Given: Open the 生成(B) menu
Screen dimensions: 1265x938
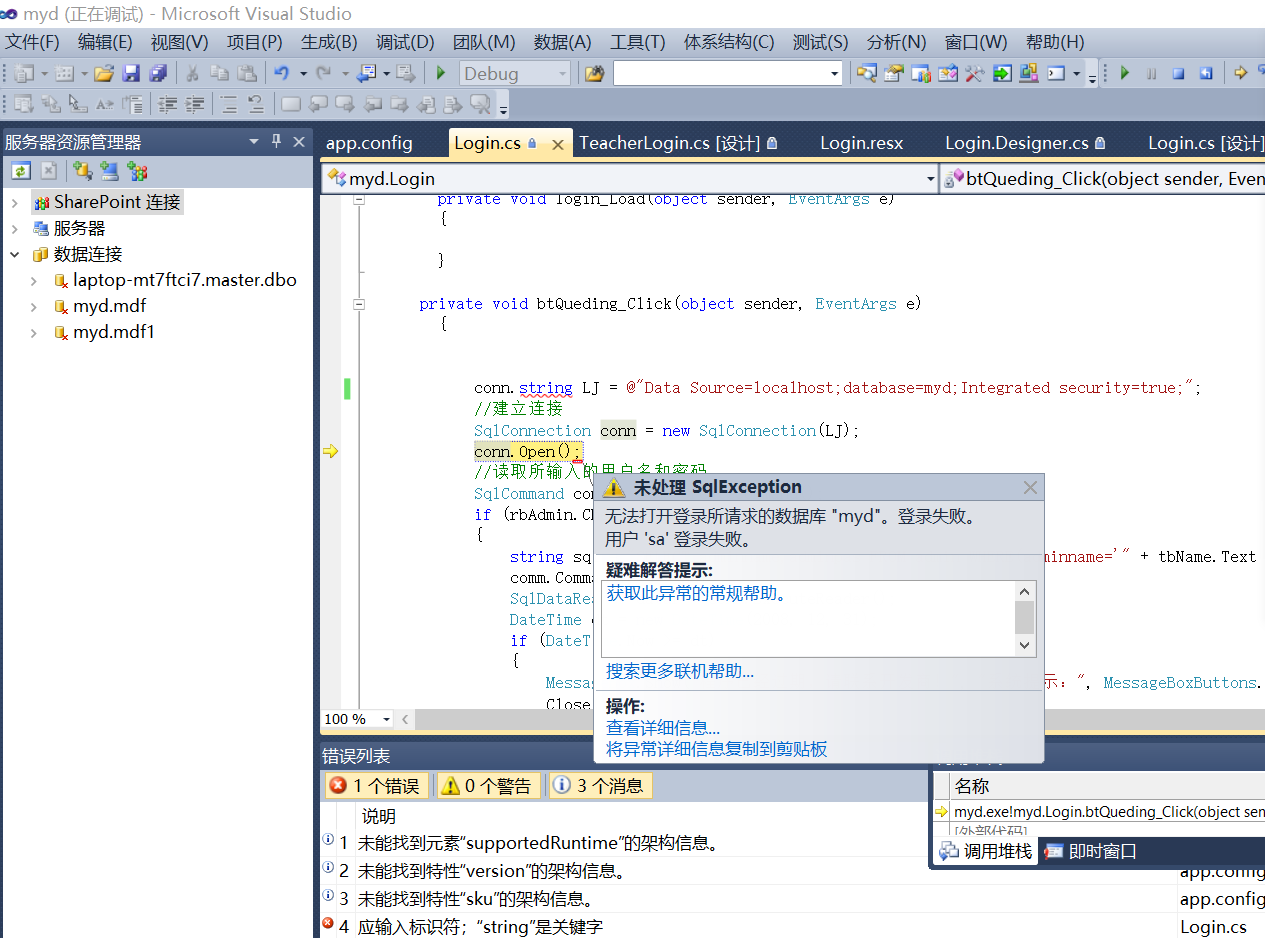Looking at the screenshot, I should click(329, 42).
